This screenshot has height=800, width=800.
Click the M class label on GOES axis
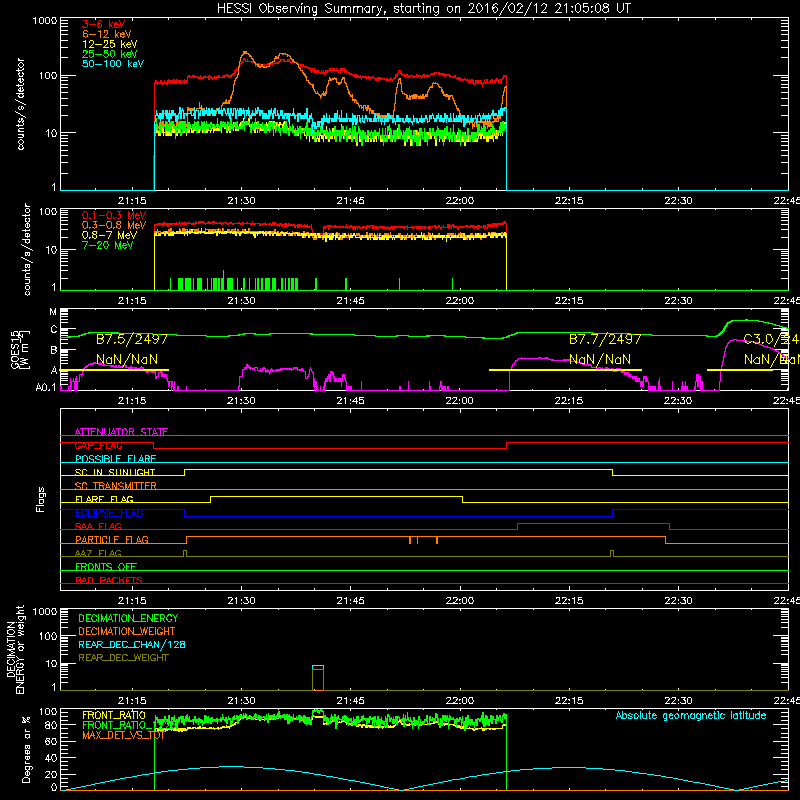[53, 311]
